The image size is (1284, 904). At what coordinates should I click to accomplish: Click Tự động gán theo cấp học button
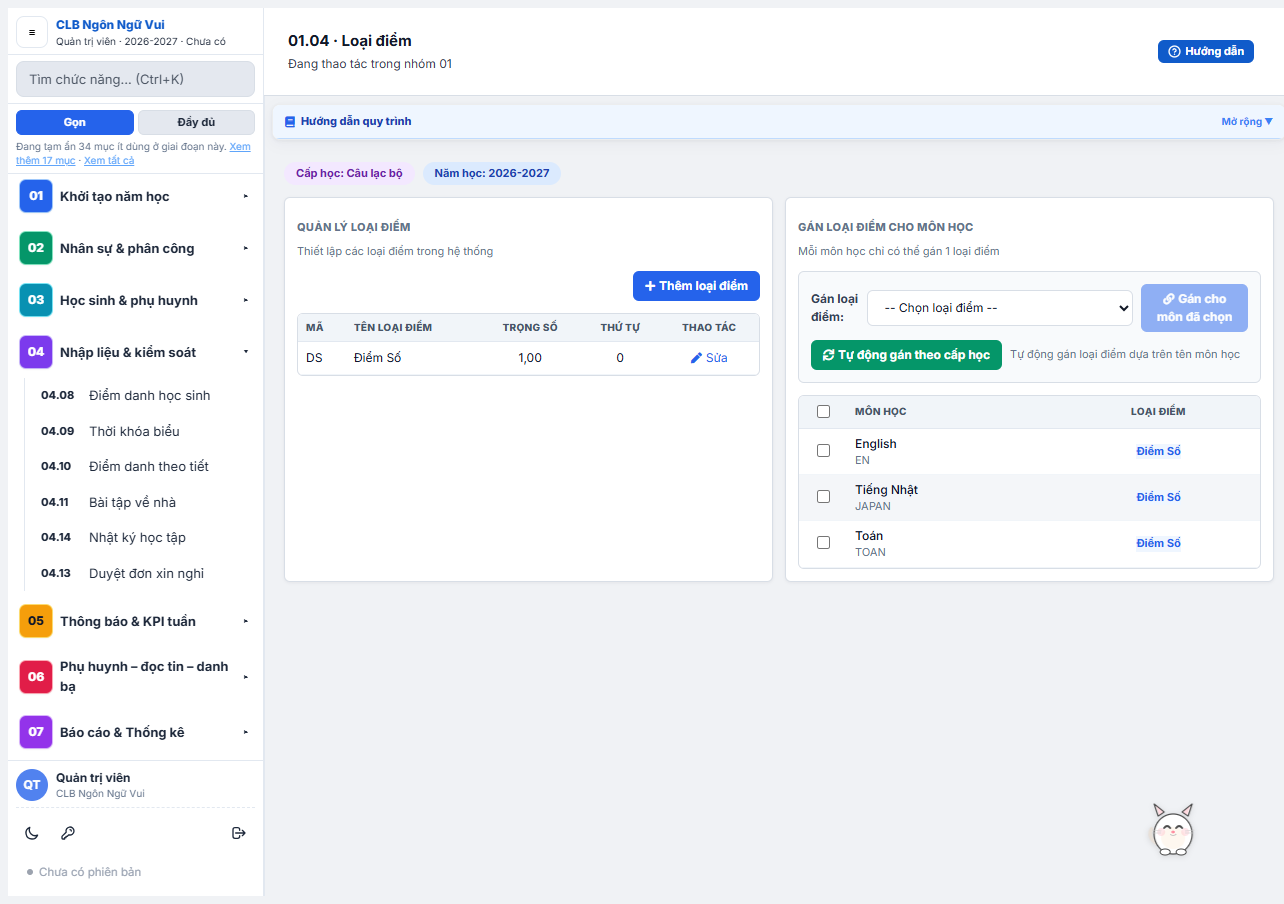(906, 355)
